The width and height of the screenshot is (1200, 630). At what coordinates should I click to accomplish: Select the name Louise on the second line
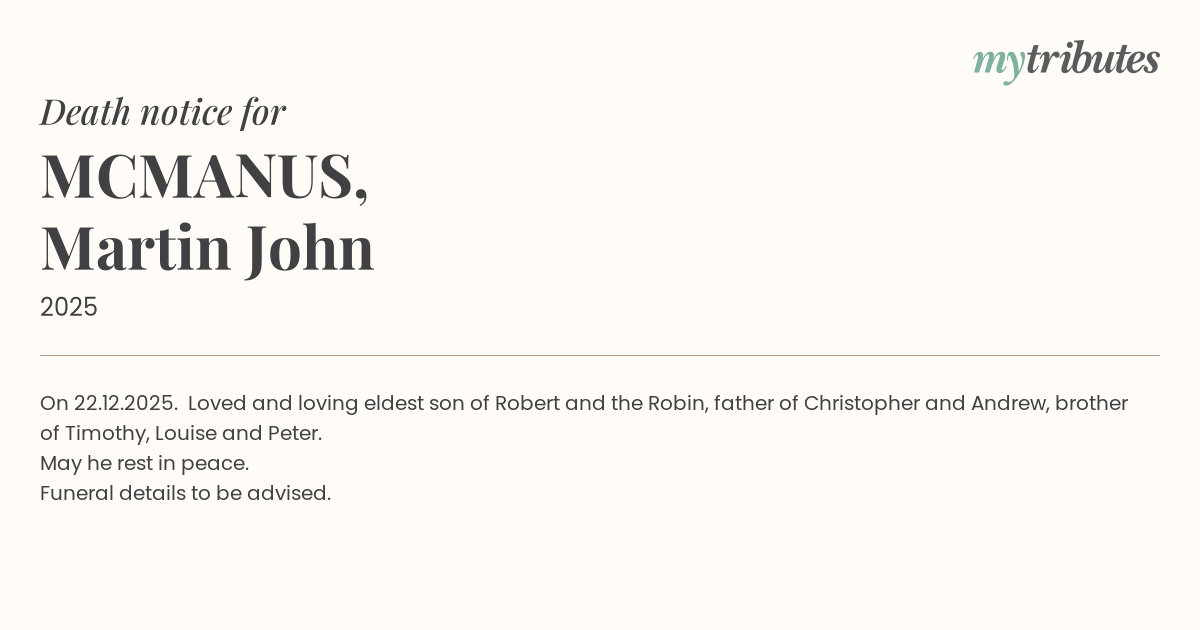tap(186, 433)
